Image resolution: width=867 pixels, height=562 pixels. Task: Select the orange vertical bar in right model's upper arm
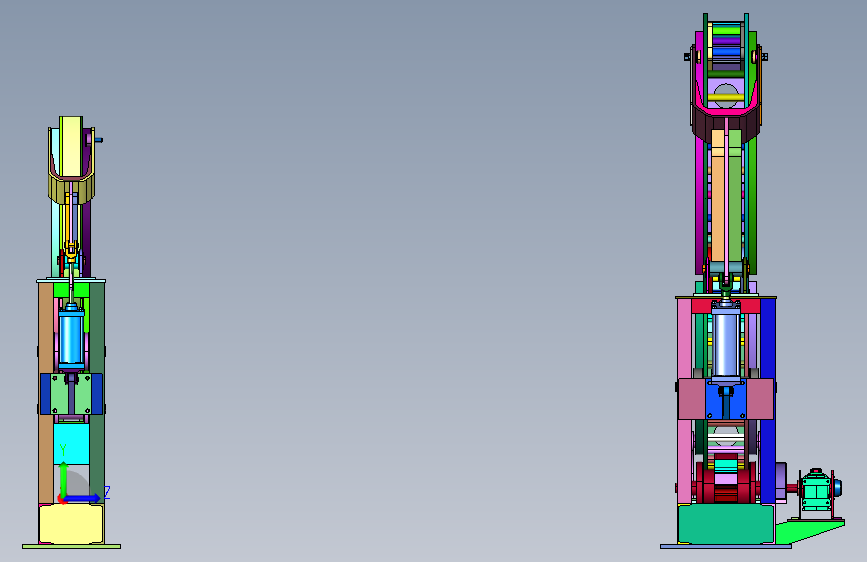click(x=718, y=195)
